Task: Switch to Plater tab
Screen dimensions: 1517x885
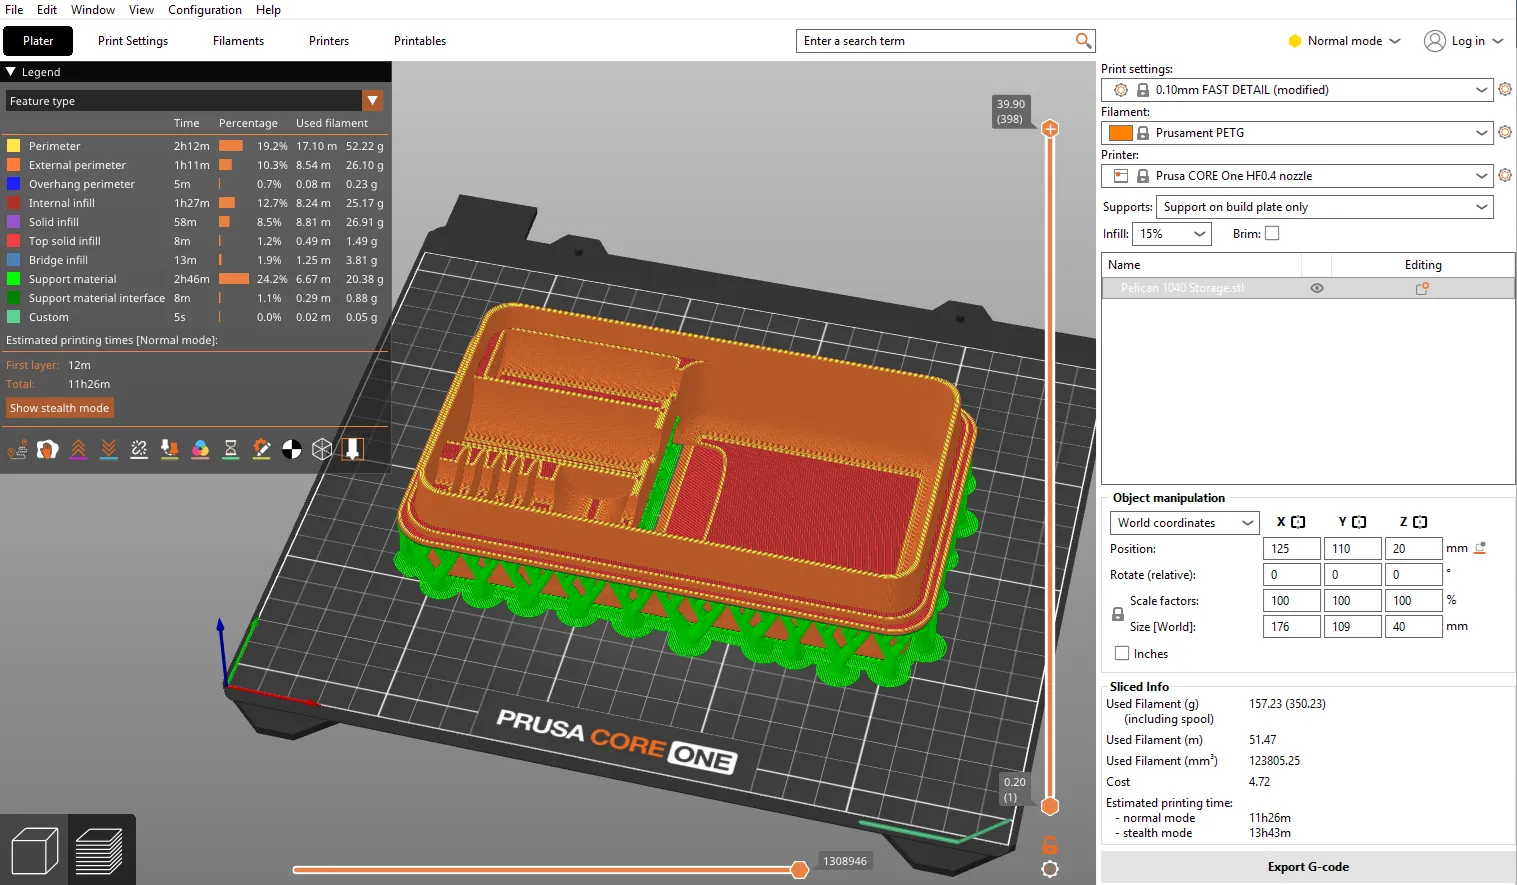Action: tap(38, 41)
